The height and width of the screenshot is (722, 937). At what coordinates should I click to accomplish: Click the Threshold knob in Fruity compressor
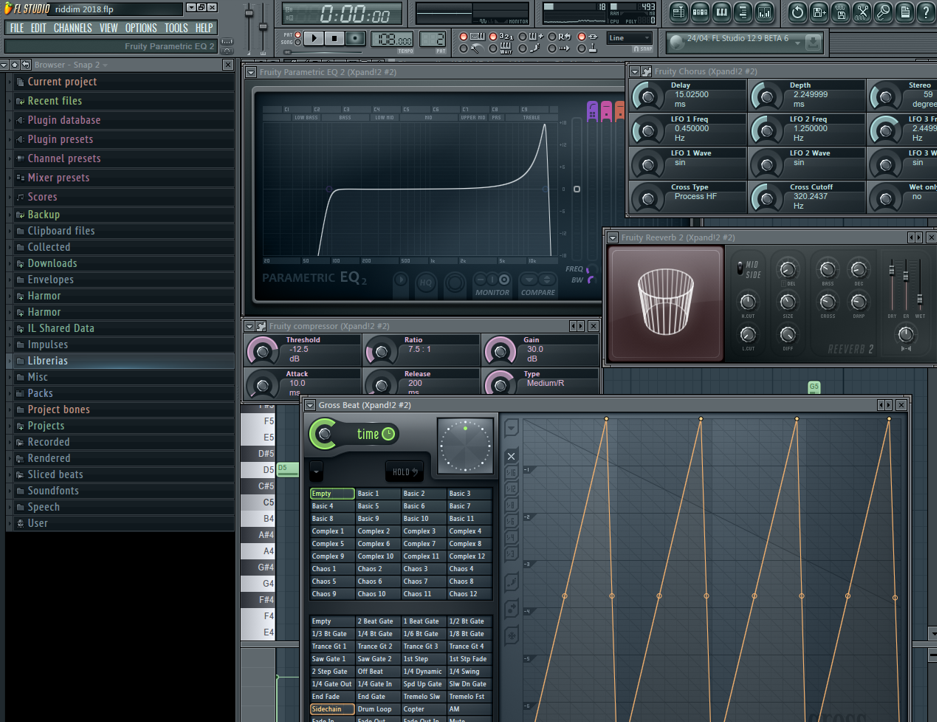(x=262, y=351)
